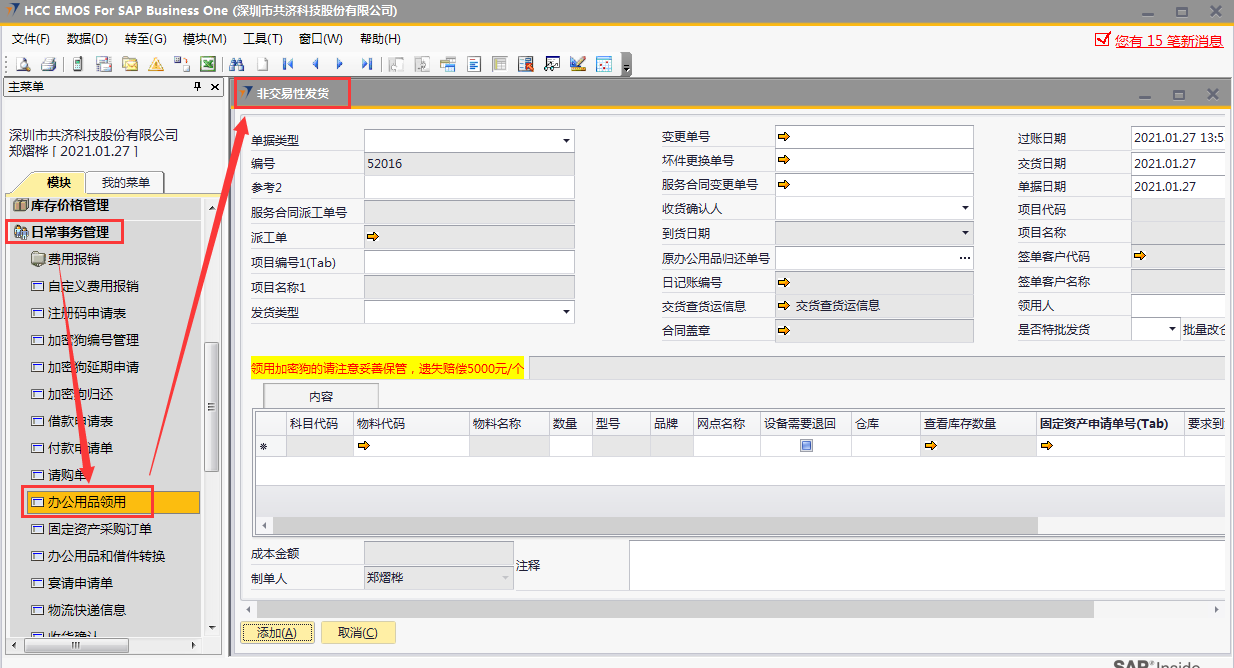Click the form's bottom horizontal scrollbar
The width and height of the screenshot is (1234, 668).
pos(700,608)
